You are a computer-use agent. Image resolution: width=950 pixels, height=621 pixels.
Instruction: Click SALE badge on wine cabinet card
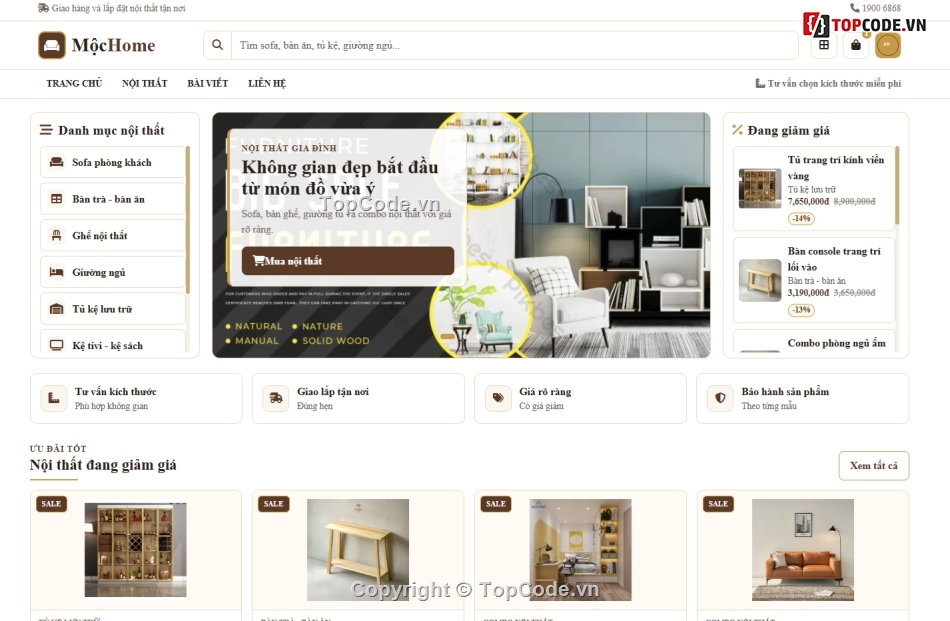click(x=51, y=503)
